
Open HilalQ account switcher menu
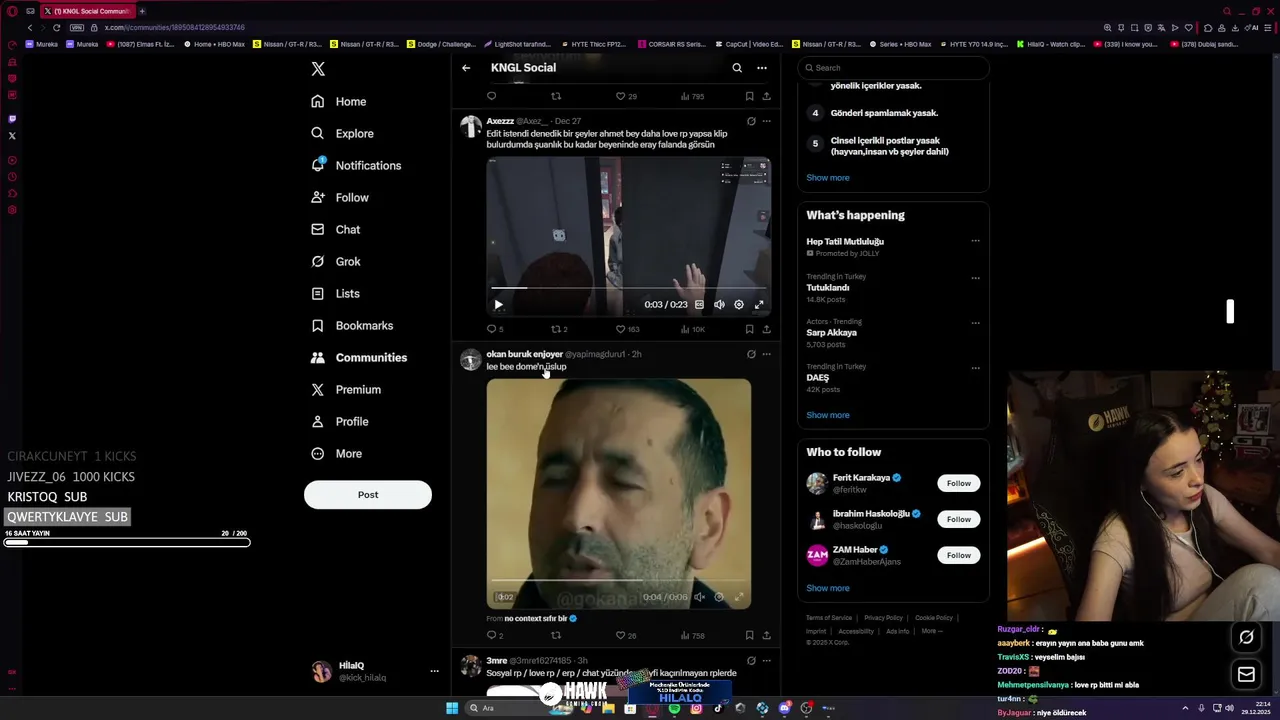coord(434,671)
